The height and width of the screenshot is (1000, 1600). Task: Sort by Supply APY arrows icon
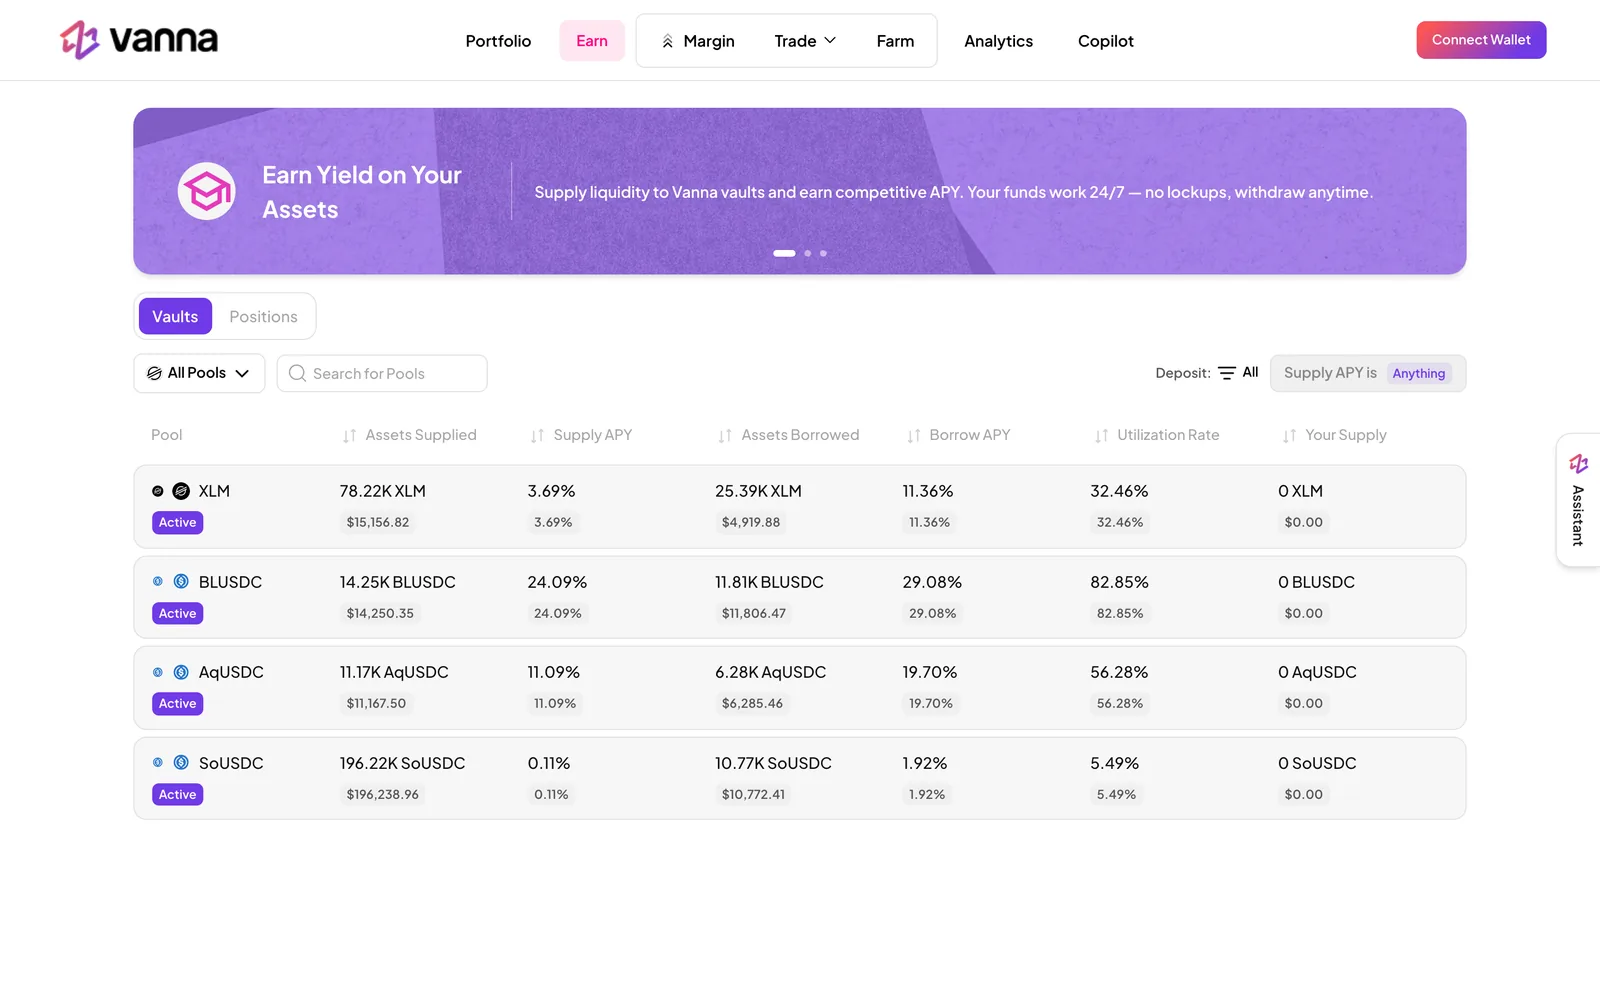(537, 436)
